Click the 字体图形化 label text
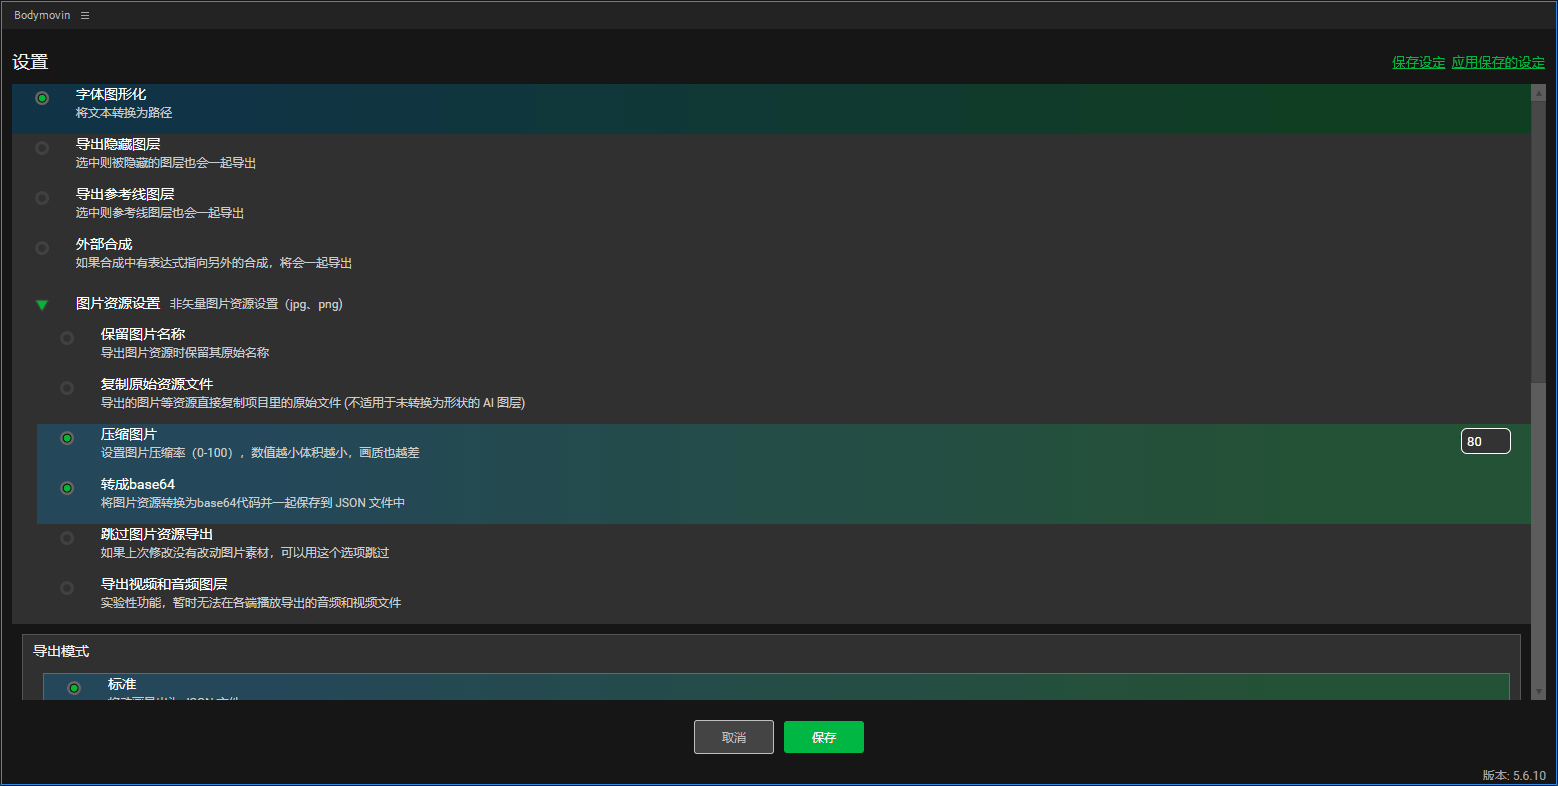The height and width of the screenshot is (786, 1558). pyautogui.click(x=111, y=94)
